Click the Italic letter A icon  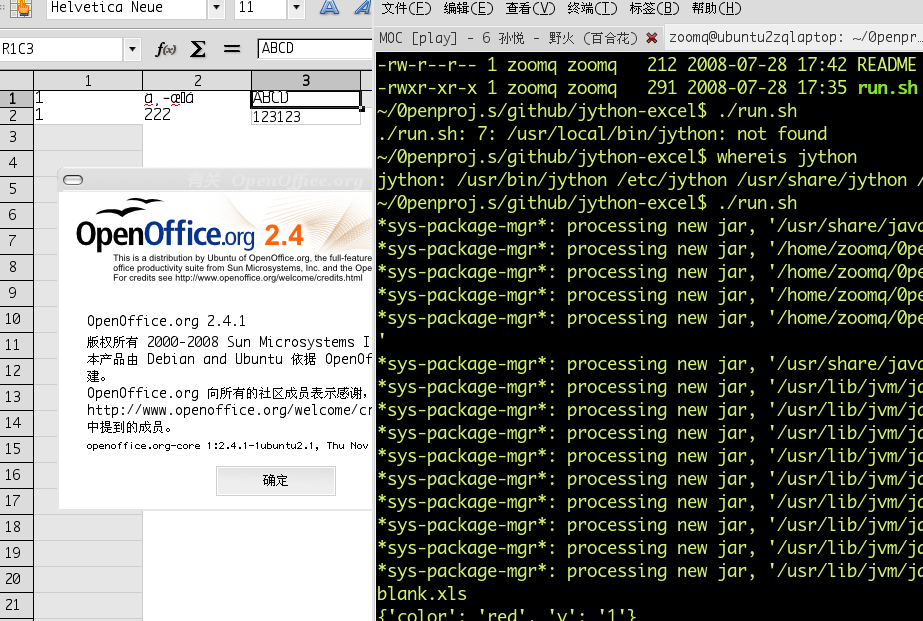pos(361,9)
